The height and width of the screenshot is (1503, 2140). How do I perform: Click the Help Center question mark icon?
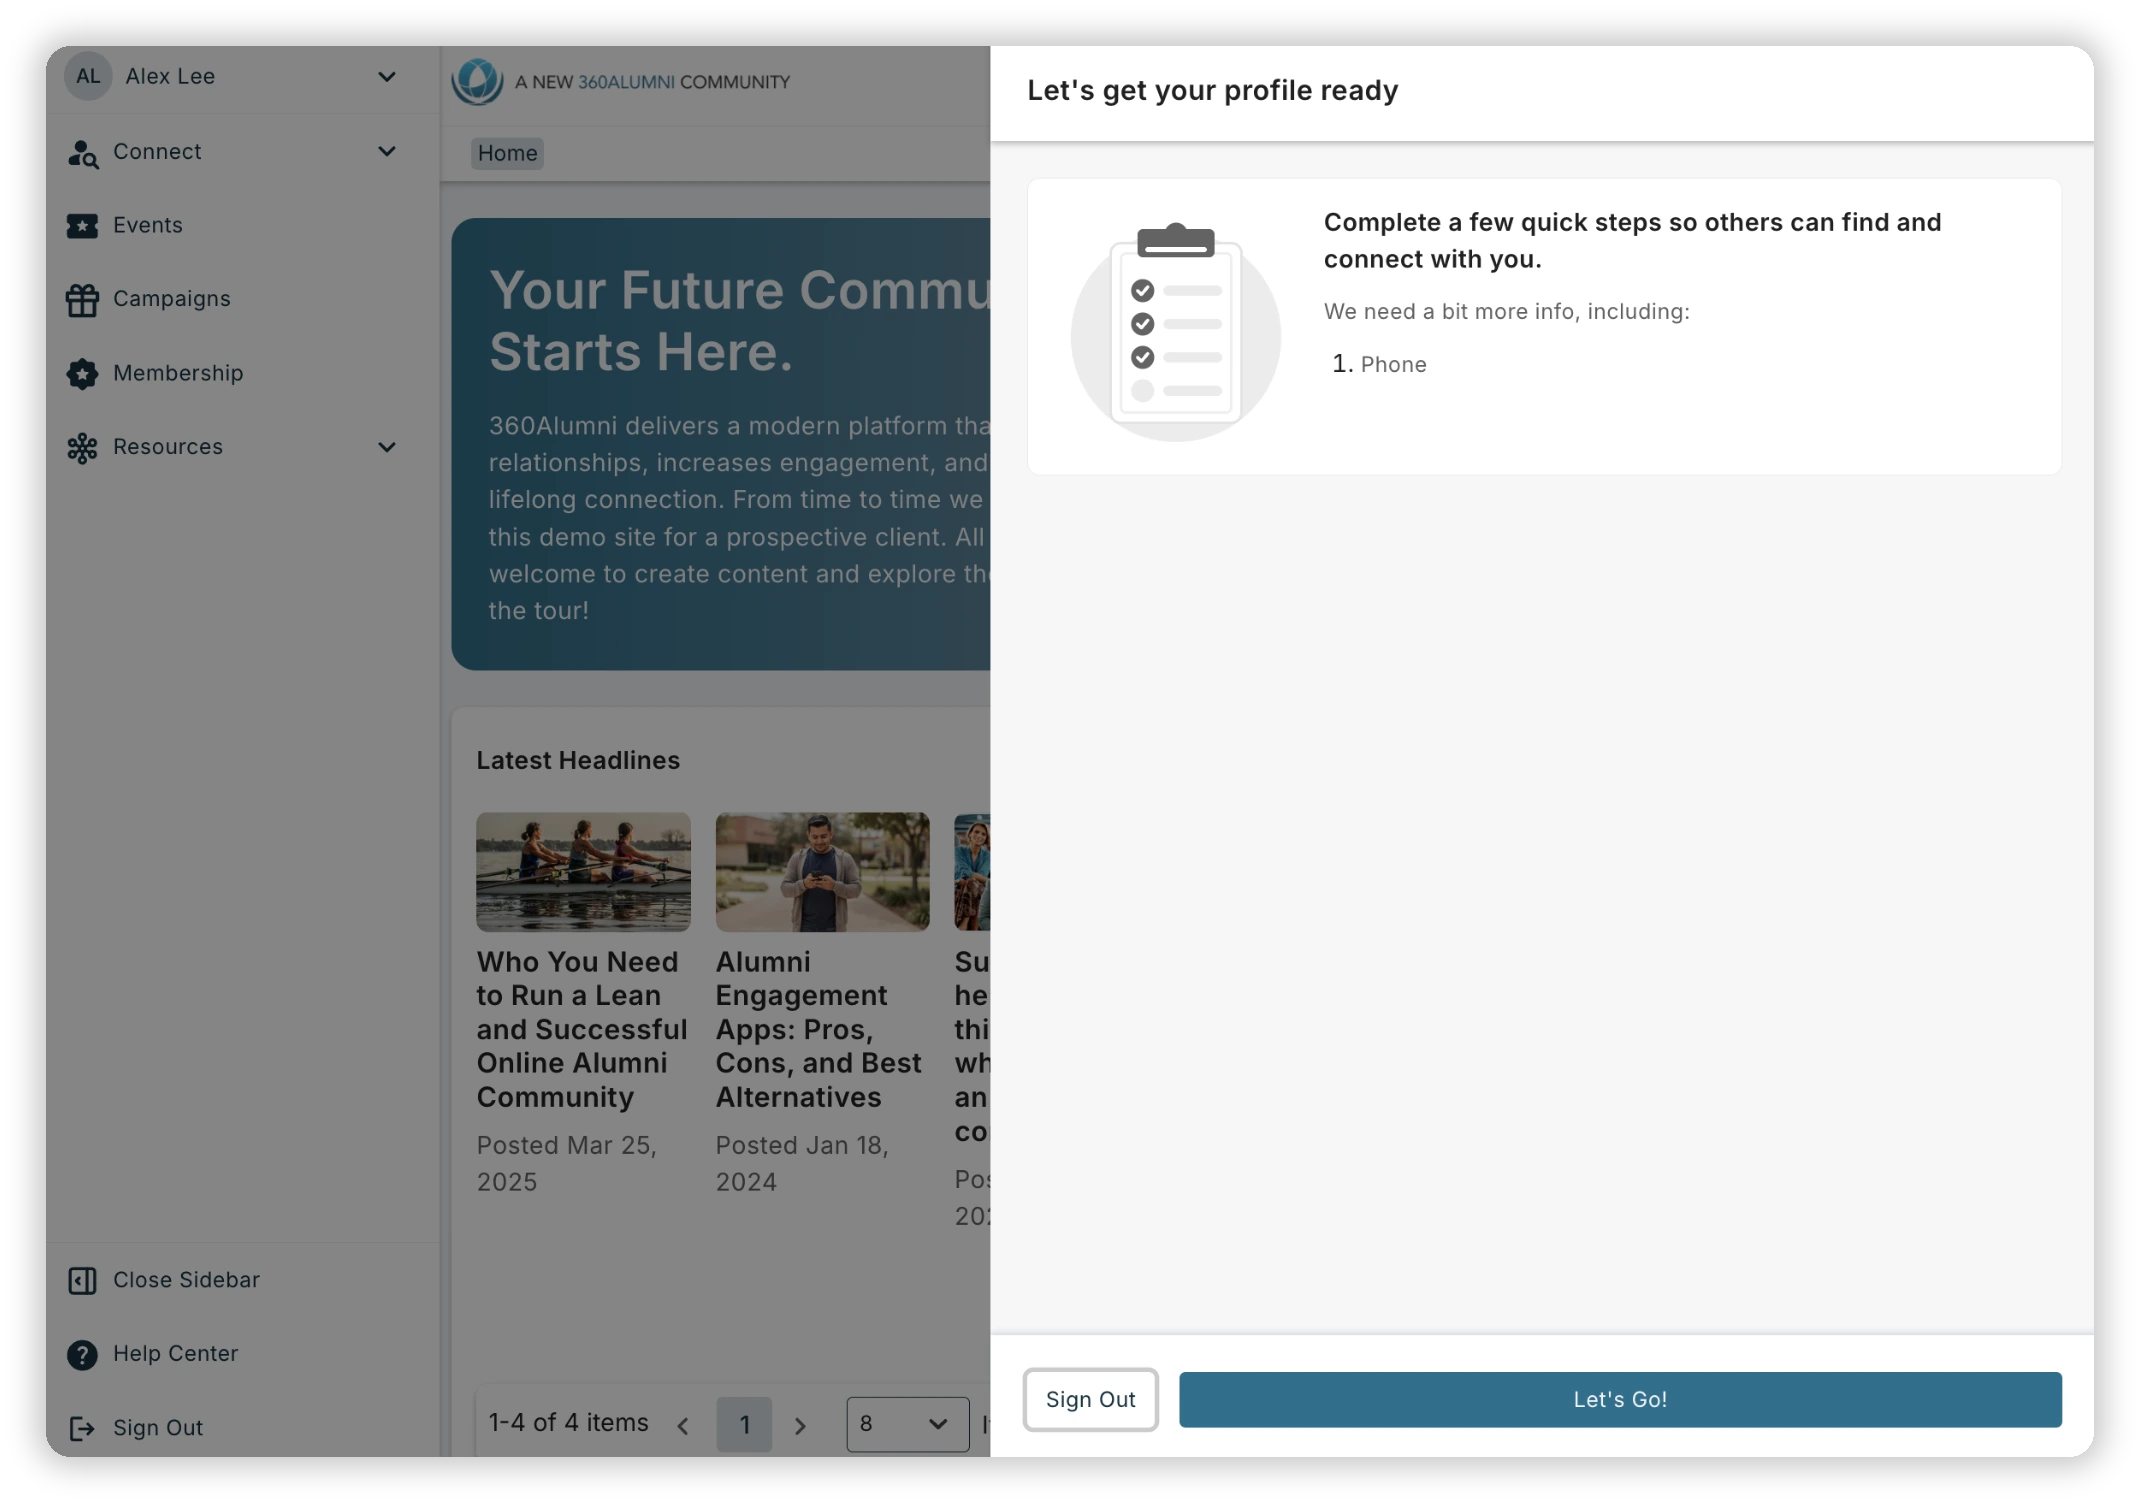pos(82,1355)
